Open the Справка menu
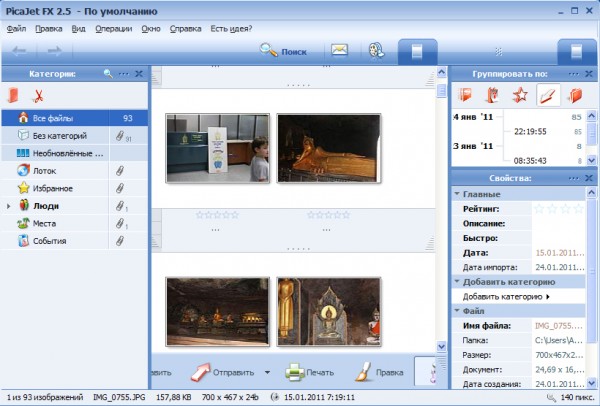 click(185, 28)
